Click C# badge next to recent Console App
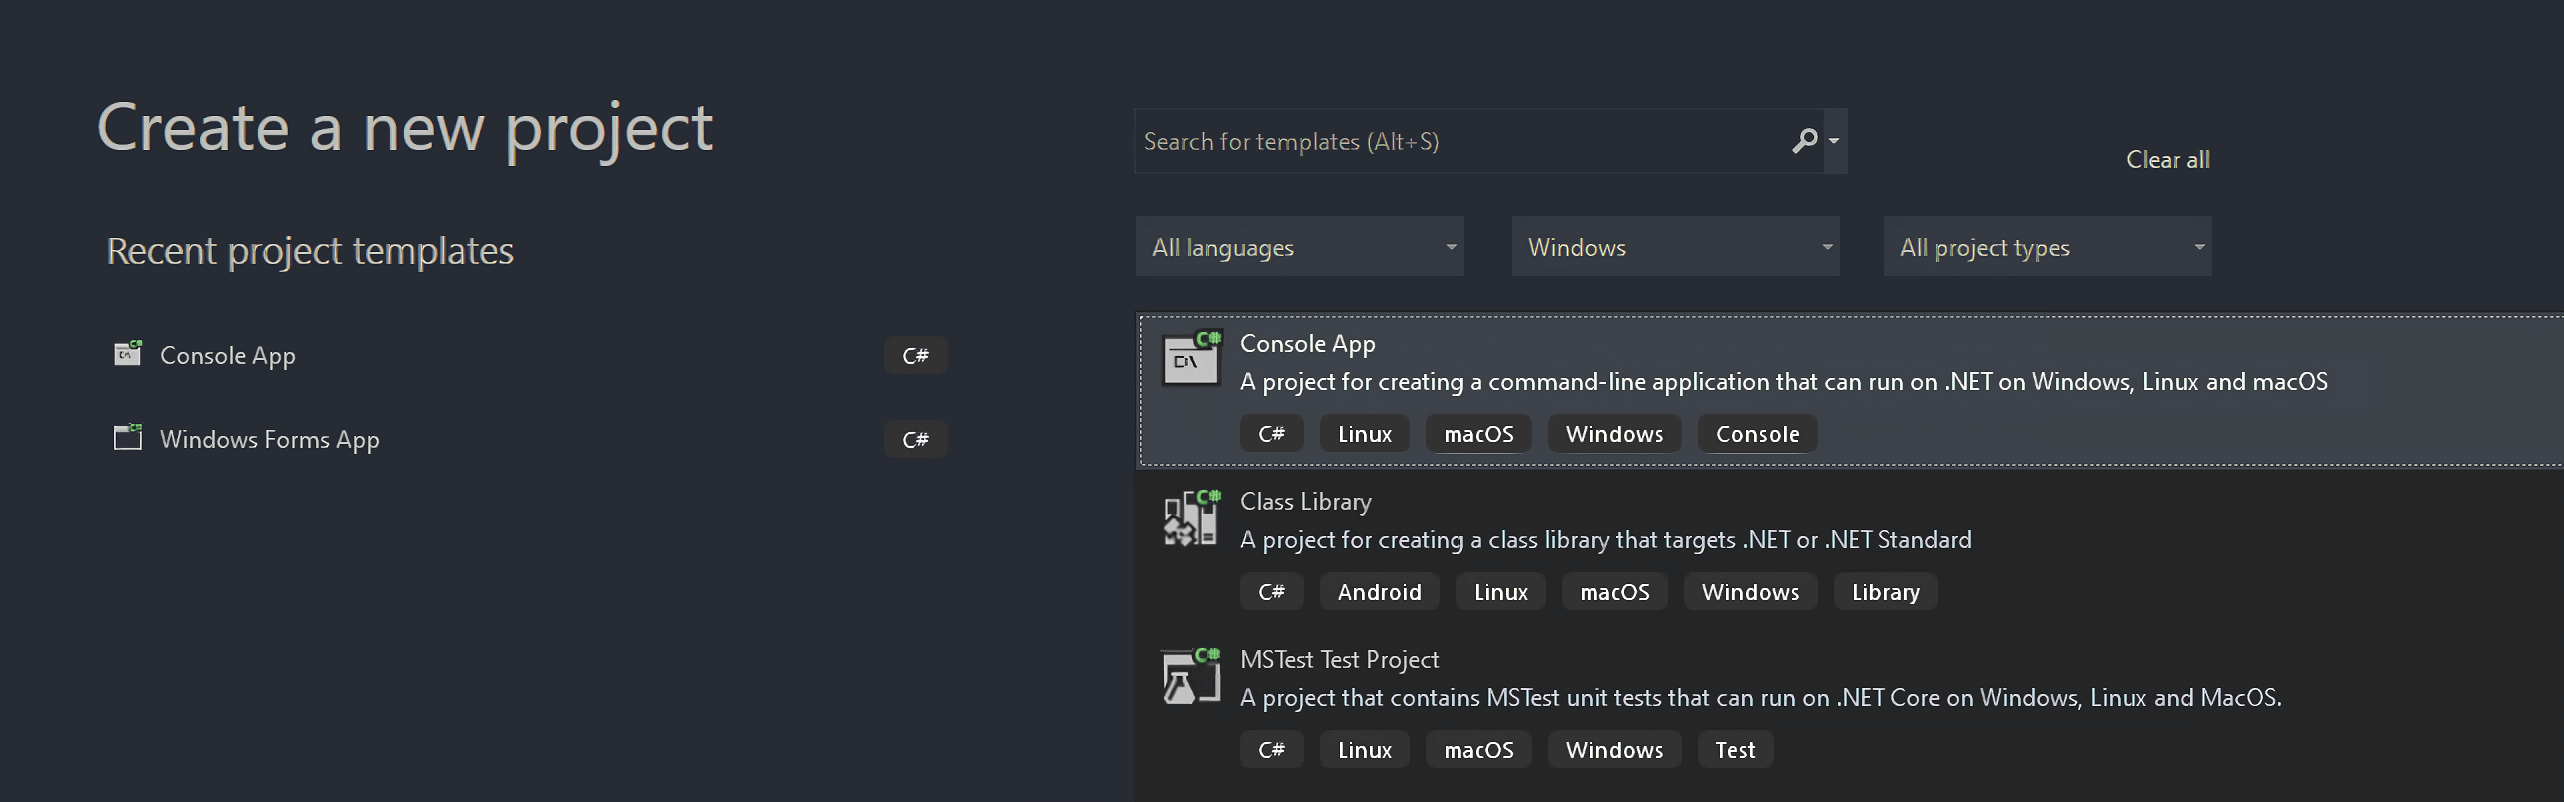The height and width of the screenshot is (802, 2564). pos(915,355)
